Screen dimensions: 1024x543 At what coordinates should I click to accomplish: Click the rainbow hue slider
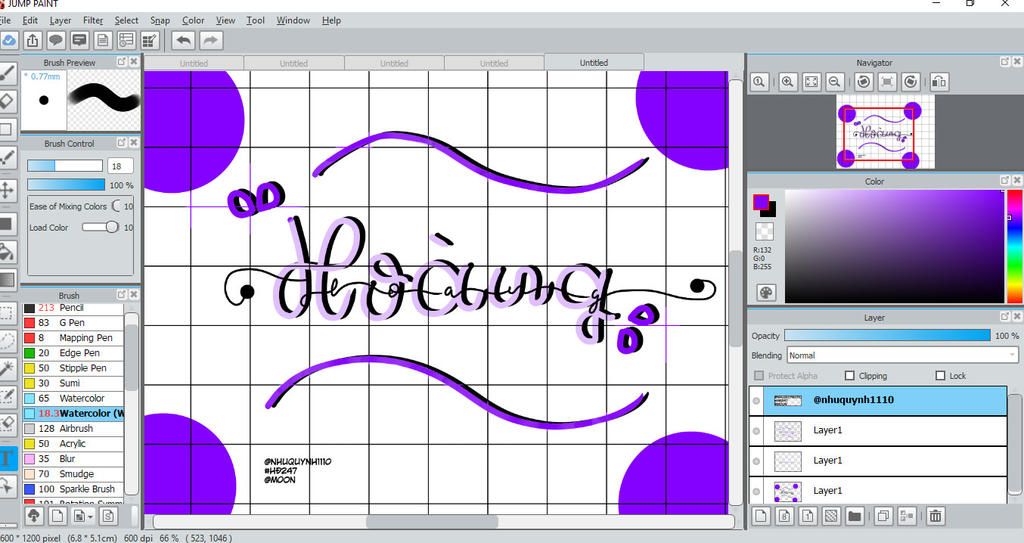click(x=1014, y=246)
